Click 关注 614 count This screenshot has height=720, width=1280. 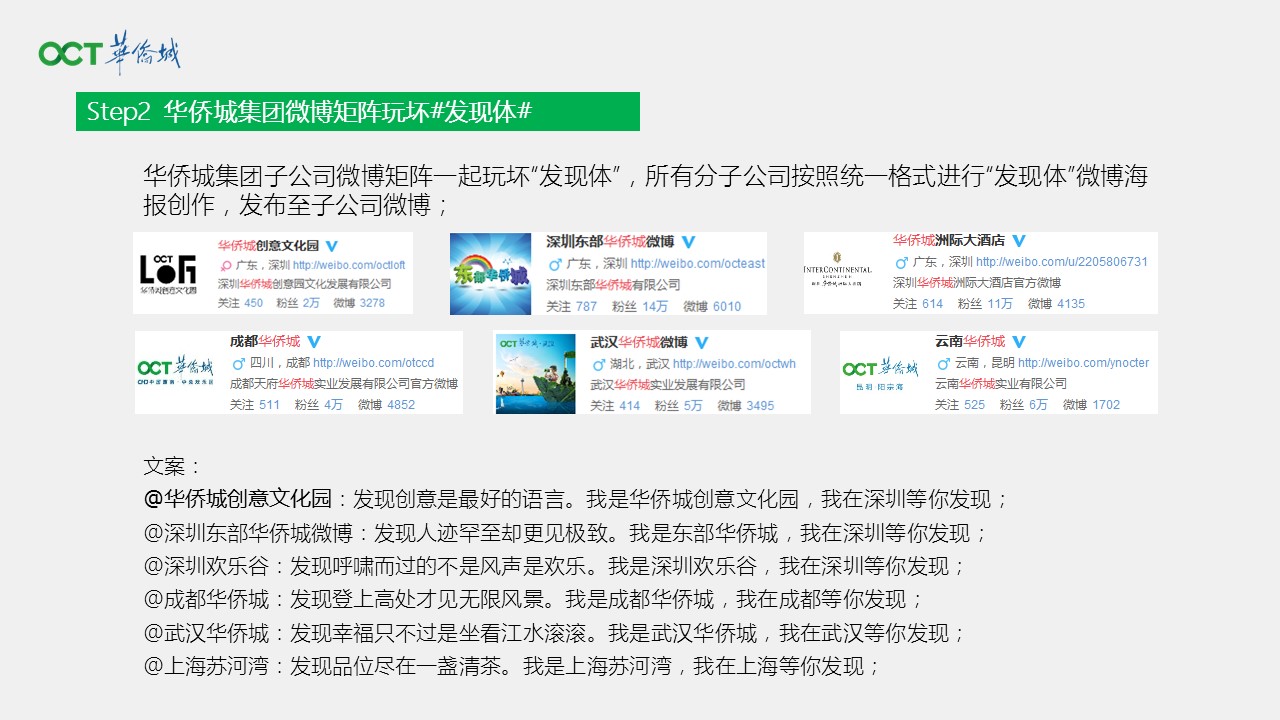(918, 304)
